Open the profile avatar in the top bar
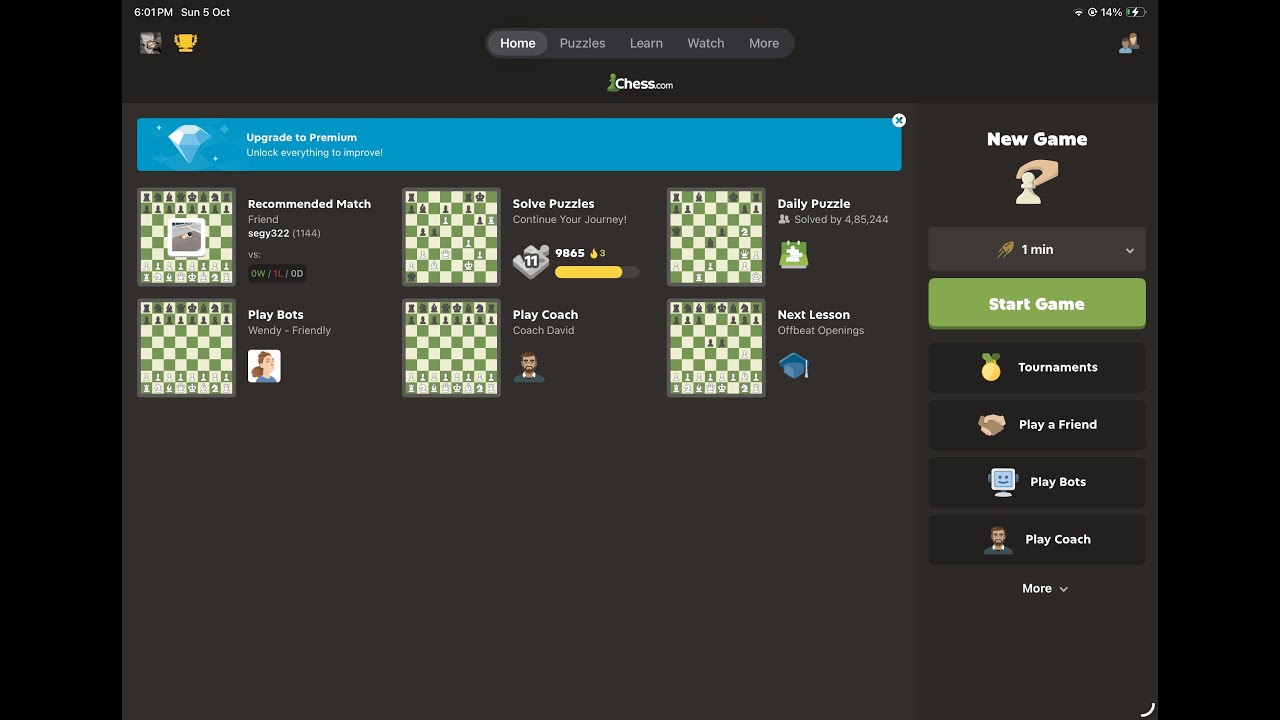The width and height of the screenshot is (1280, 720). click(x=151, y=43)
